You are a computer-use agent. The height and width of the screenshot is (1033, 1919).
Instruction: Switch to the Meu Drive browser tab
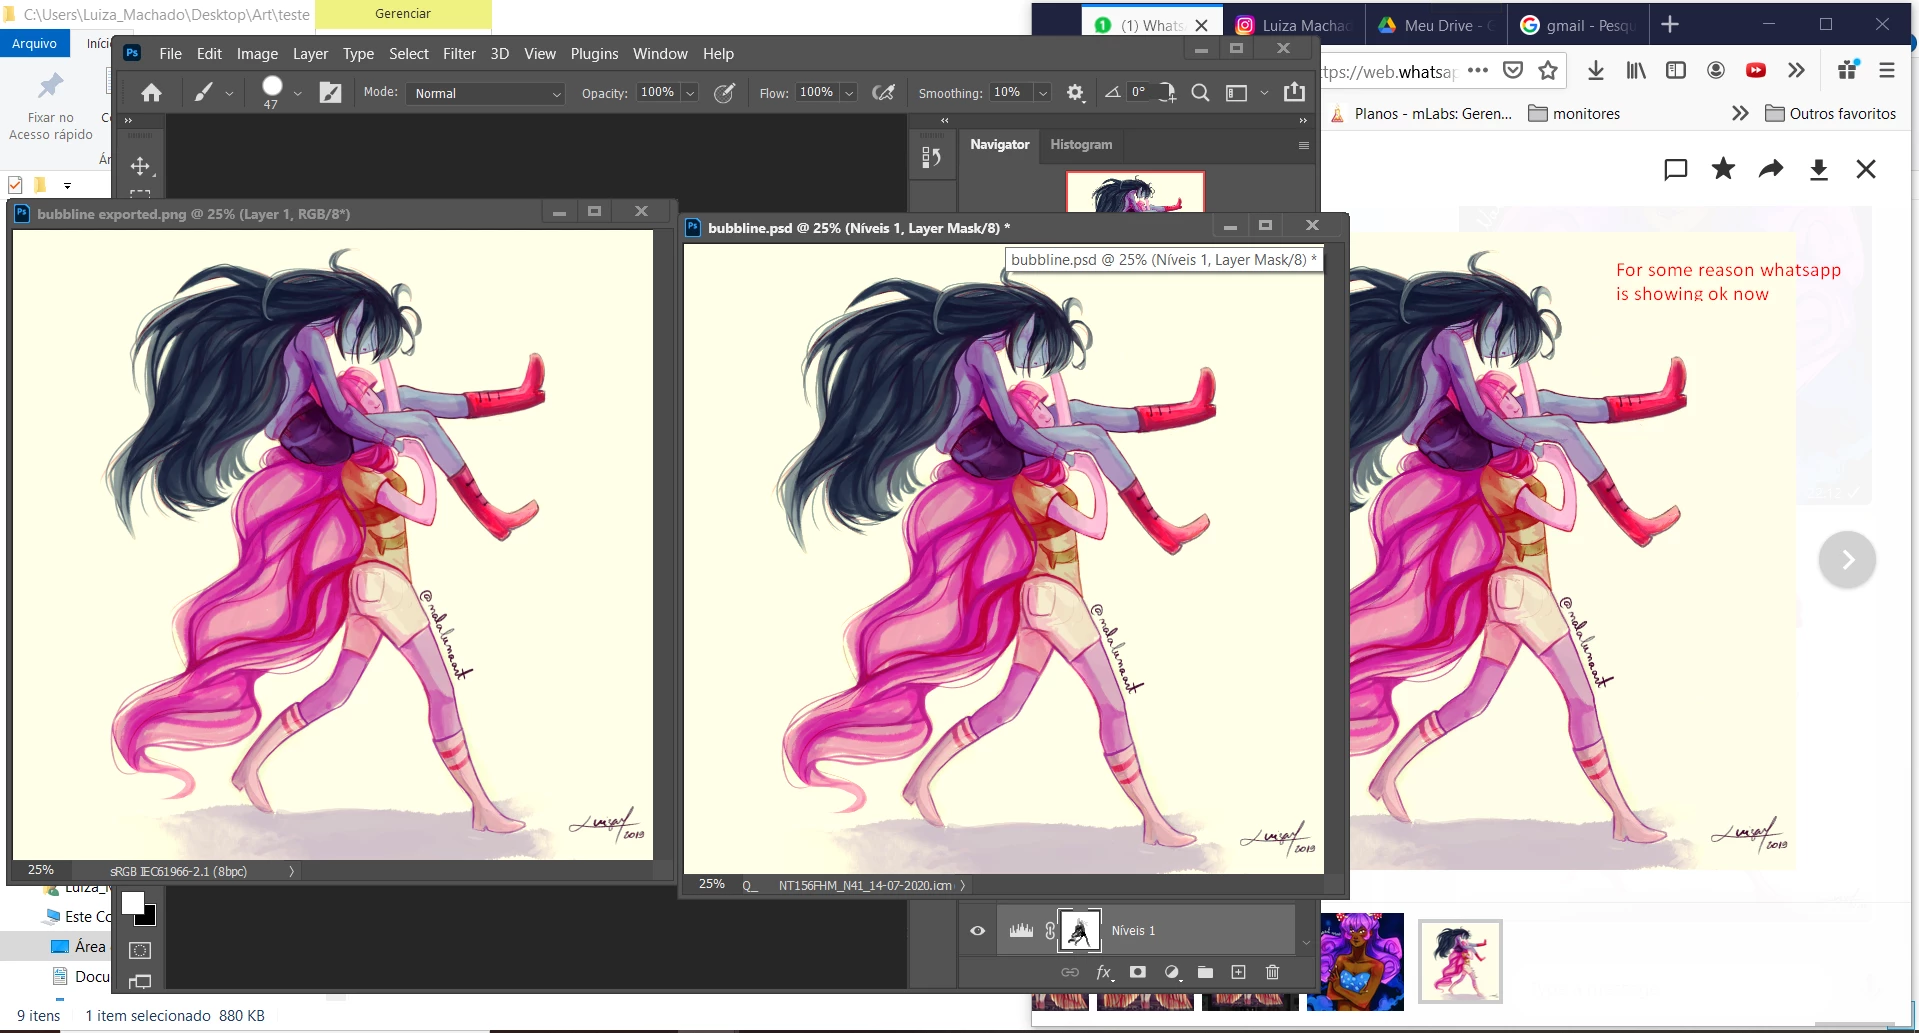click(x=1436, y=25)
